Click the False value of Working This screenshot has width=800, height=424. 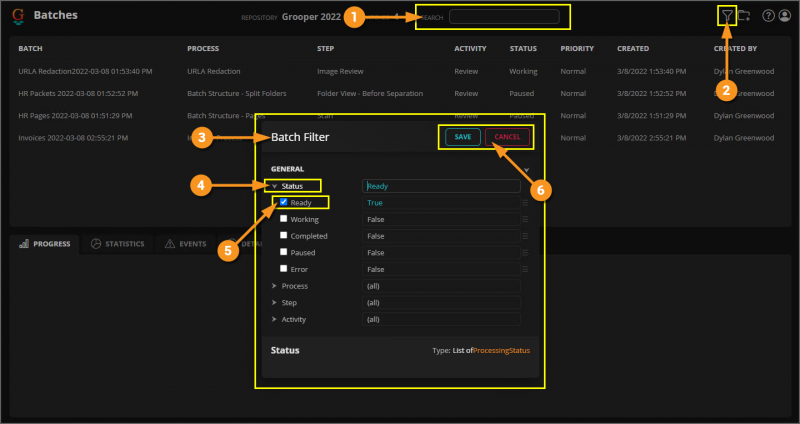pos(441,219)
